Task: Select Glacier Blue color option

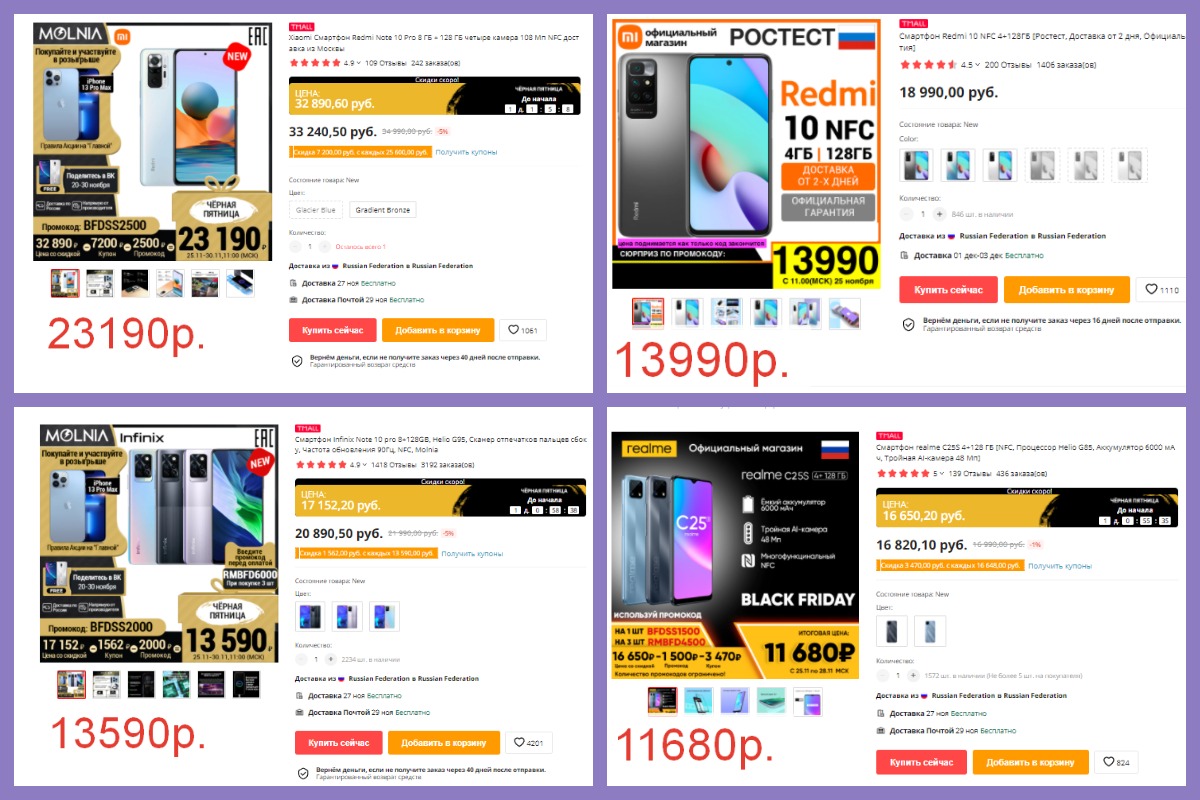Action: [314, 210]
